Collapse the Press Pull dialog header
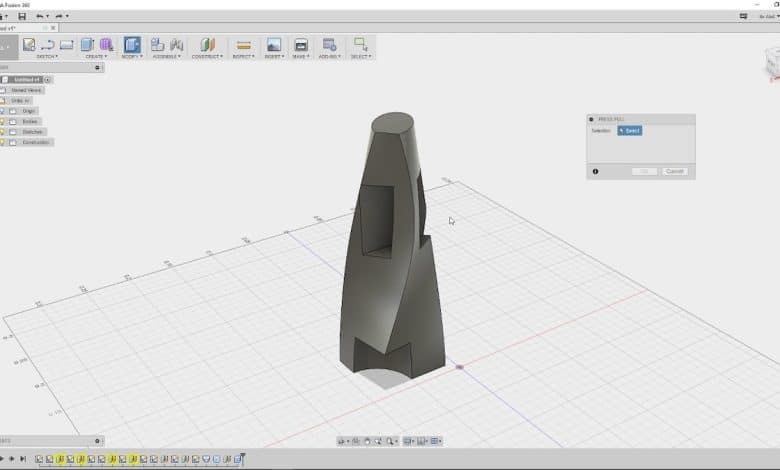This screenshot has width=780, height=470. 591,119
